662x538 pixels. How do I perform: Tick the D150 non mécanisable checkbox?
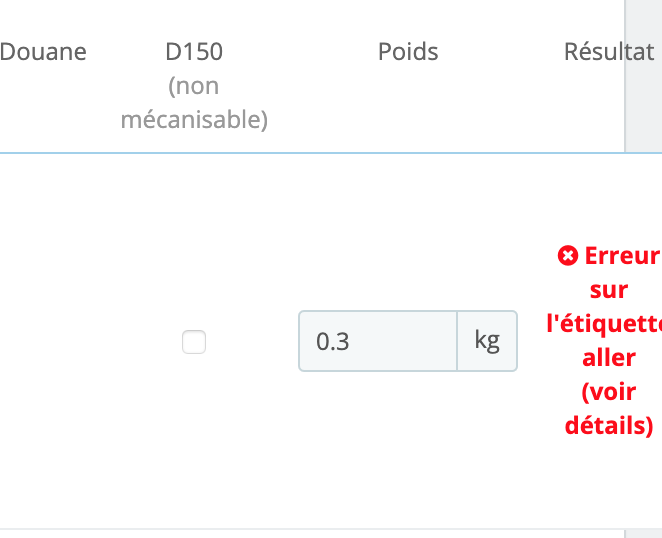coord(194,342)
